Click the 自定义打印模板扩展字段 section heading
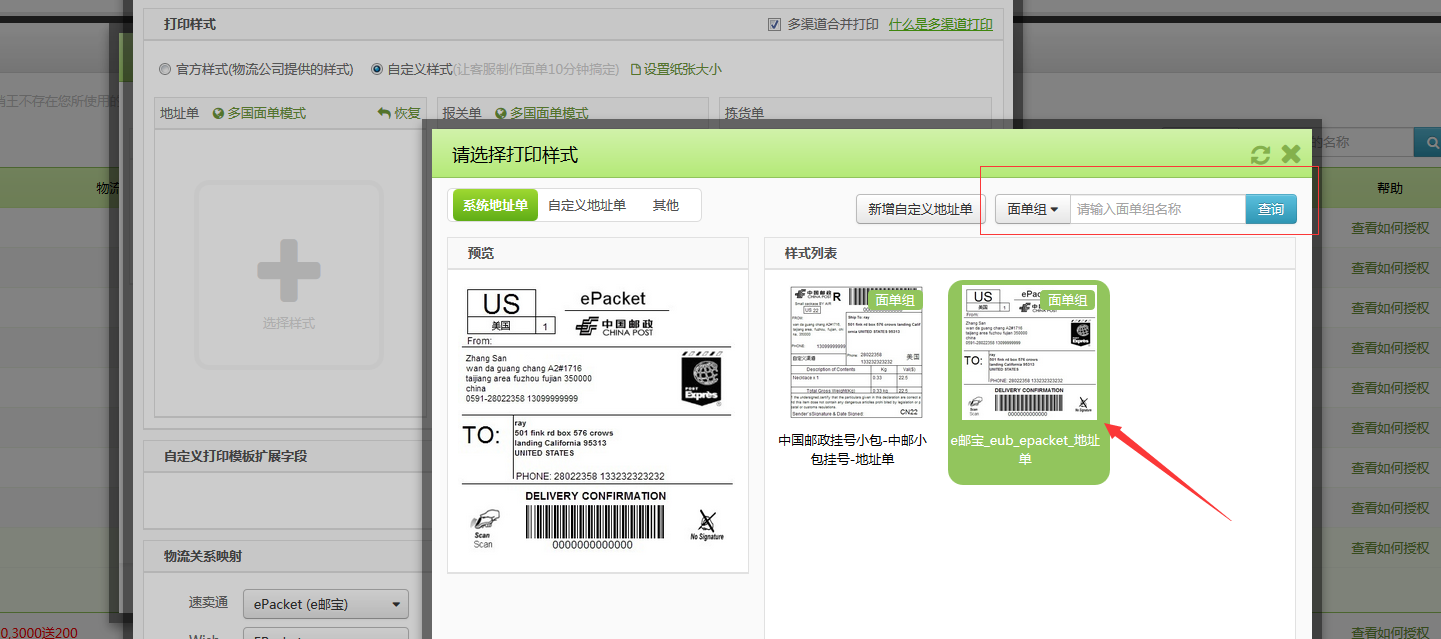 point(235,456)
